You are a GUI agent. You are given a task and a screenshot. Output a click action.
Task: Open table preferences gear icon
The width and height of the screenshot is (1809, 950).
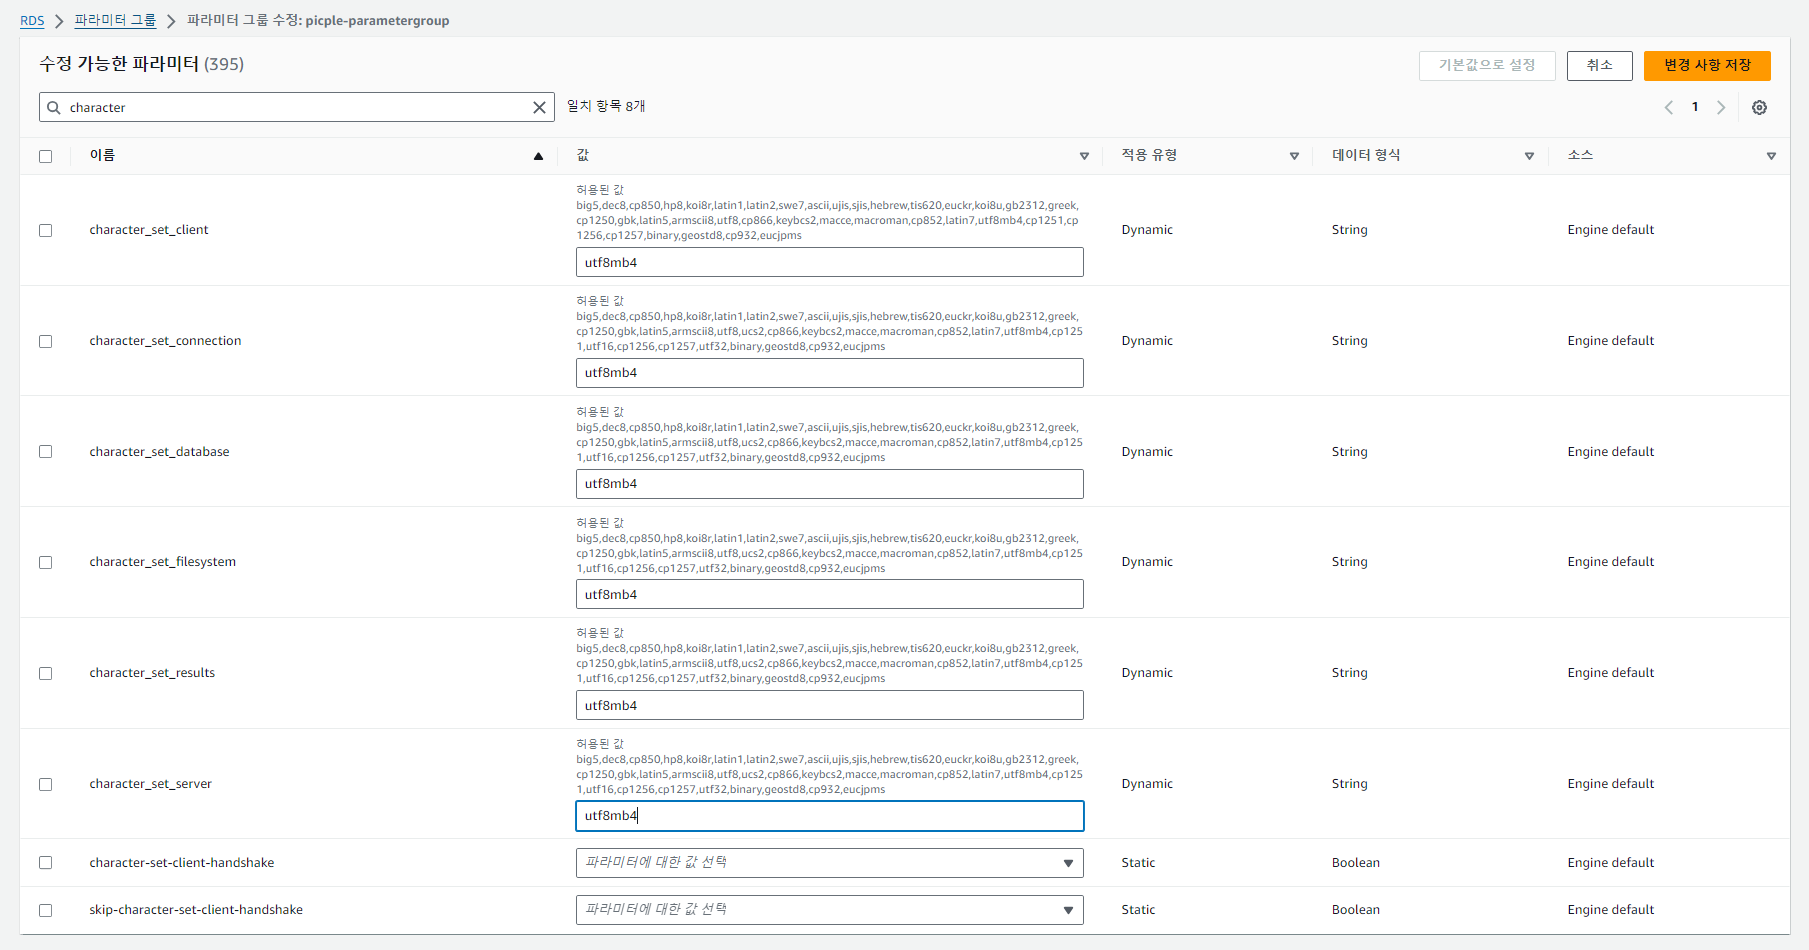click(1759, 108)
